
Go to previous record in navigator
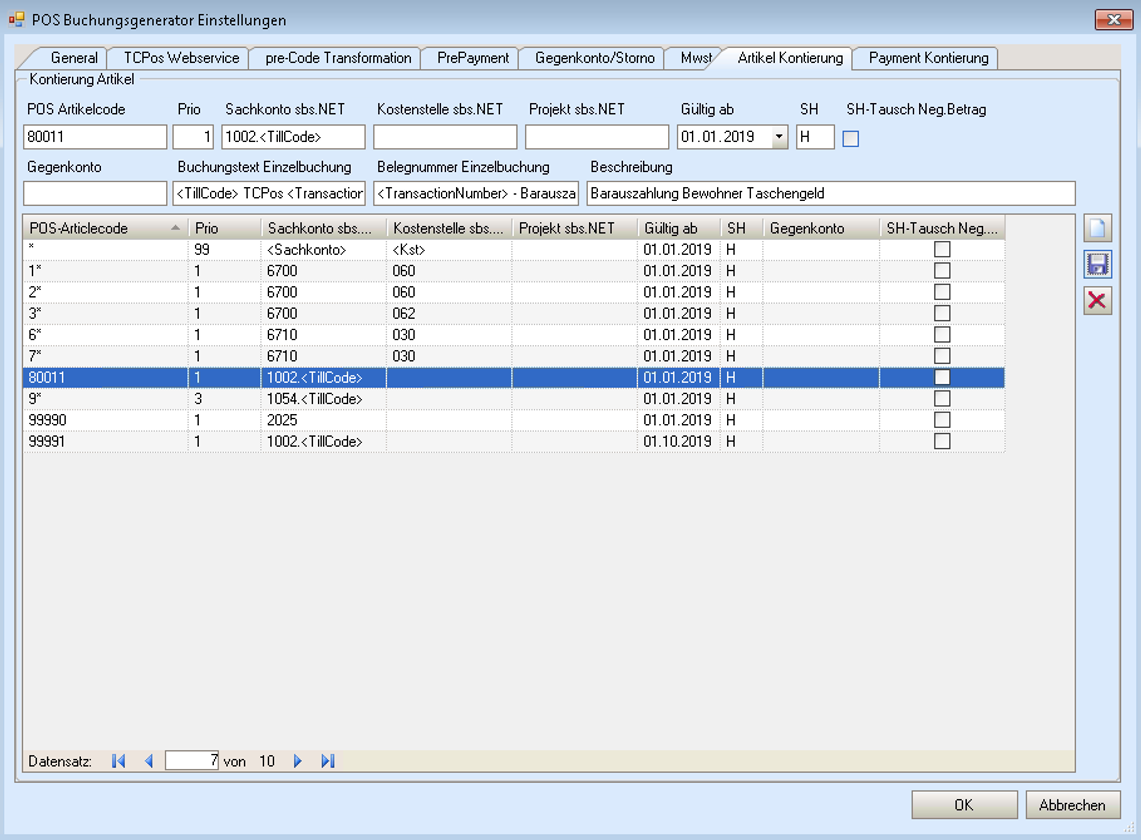click(149, 761)
